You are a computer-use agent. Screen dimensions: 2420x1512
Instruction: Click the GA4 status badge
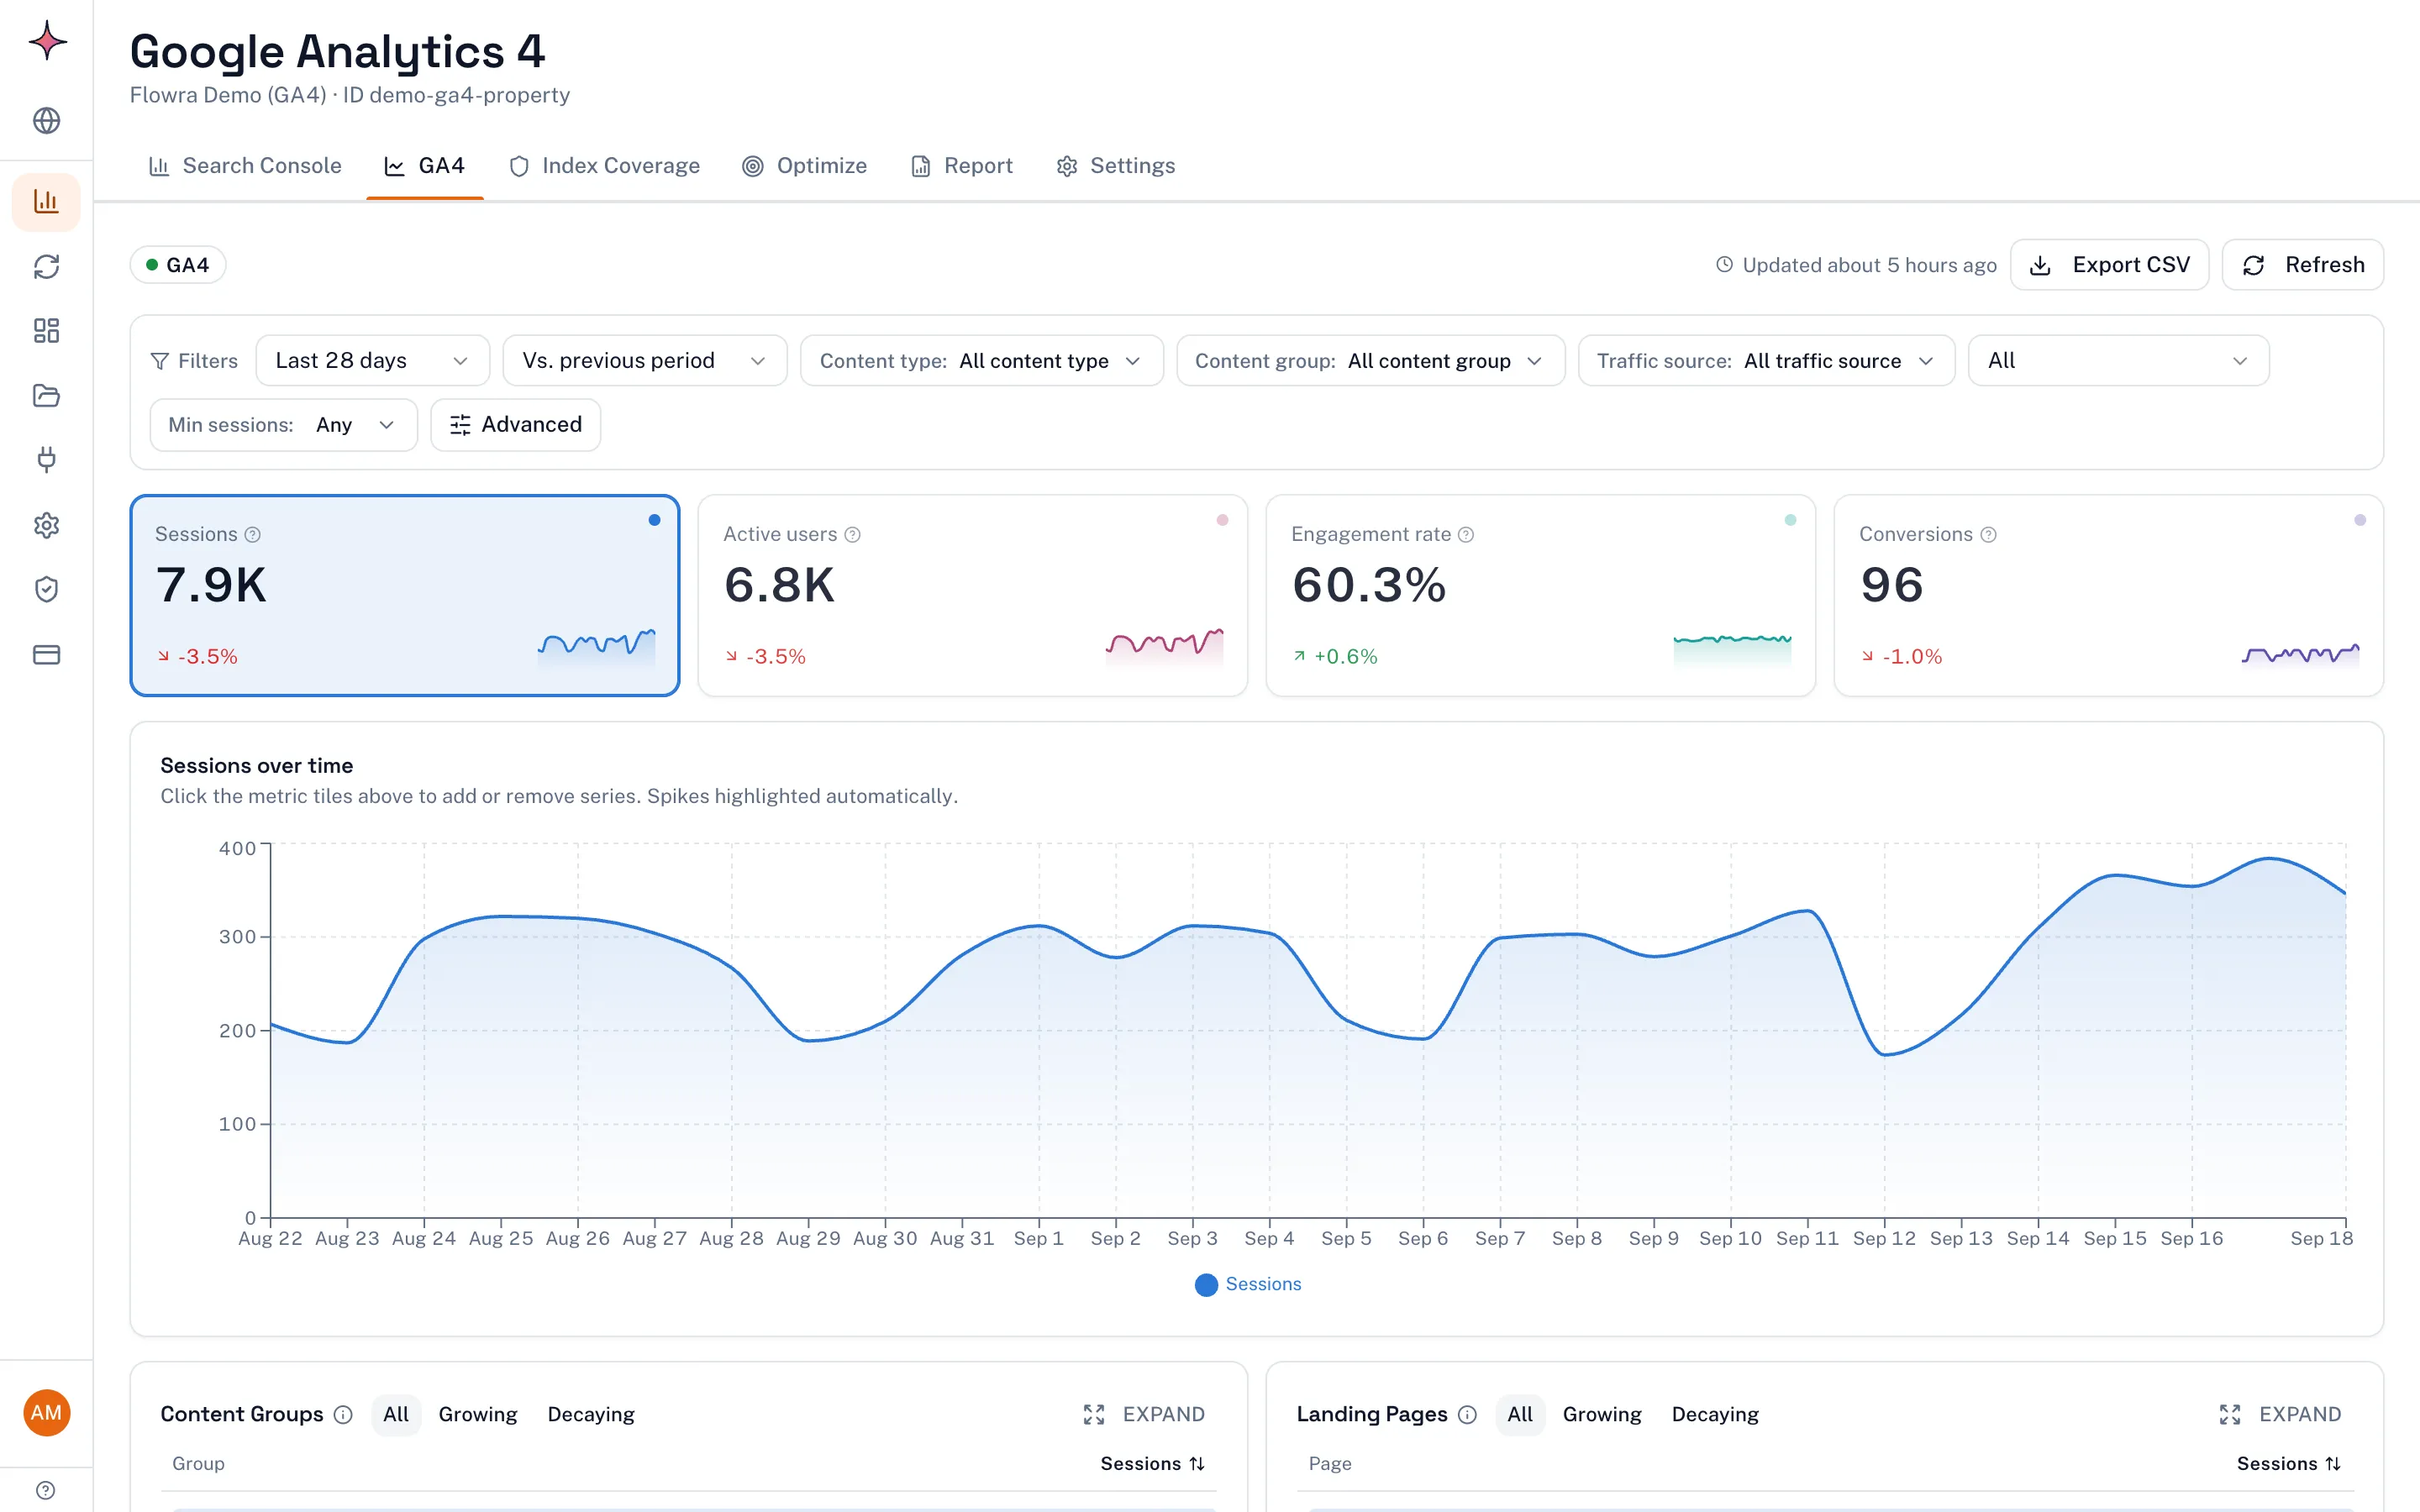tap(178, 265)
